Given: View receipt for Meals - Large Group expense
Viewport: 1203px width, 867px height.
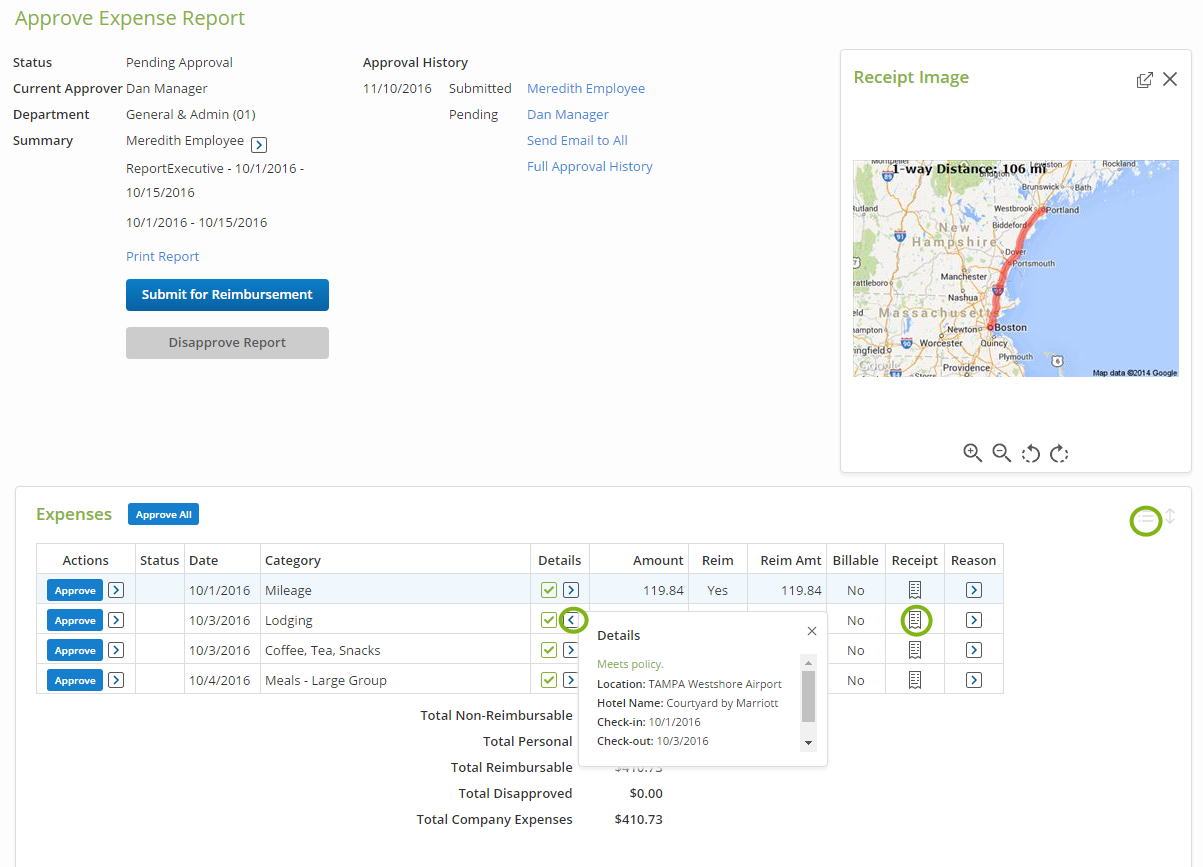Looking at the screenshot, I should pos(915,680).
